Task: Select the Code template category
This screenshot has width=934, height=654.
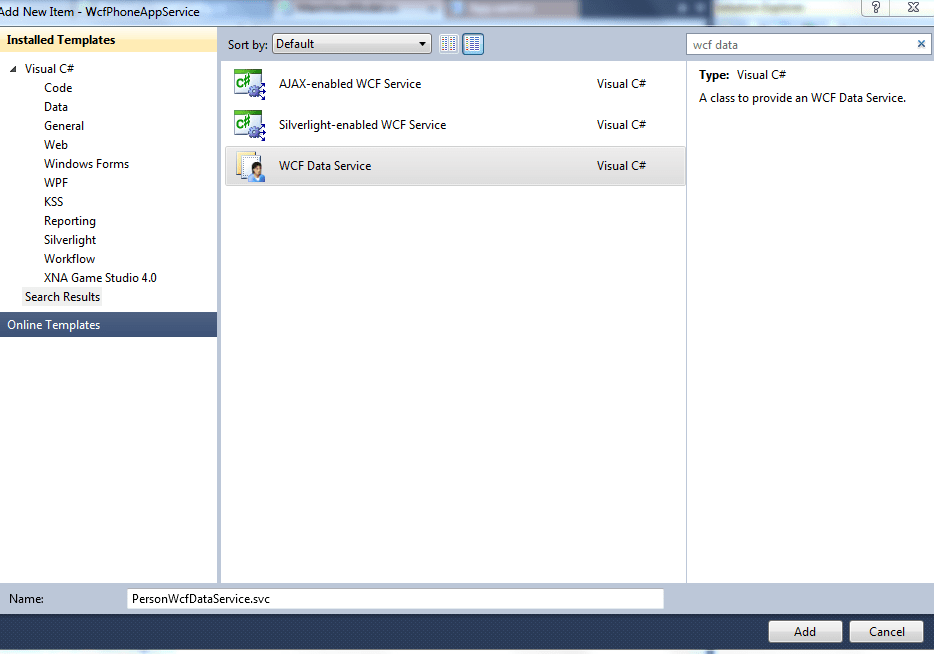Action: pyautogui.click(x=58, y=88)
